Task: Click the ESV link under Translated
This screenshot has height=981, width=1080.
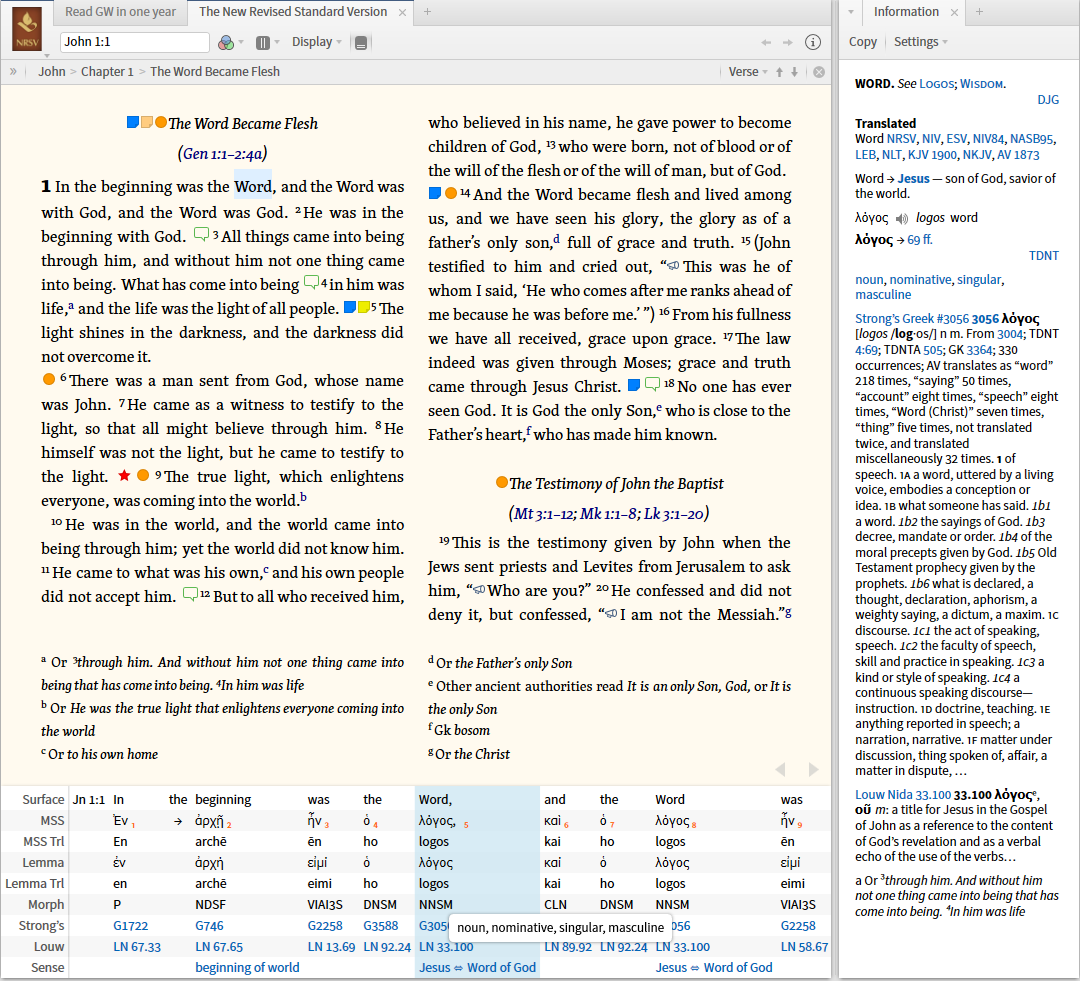Action: [956, 139]
